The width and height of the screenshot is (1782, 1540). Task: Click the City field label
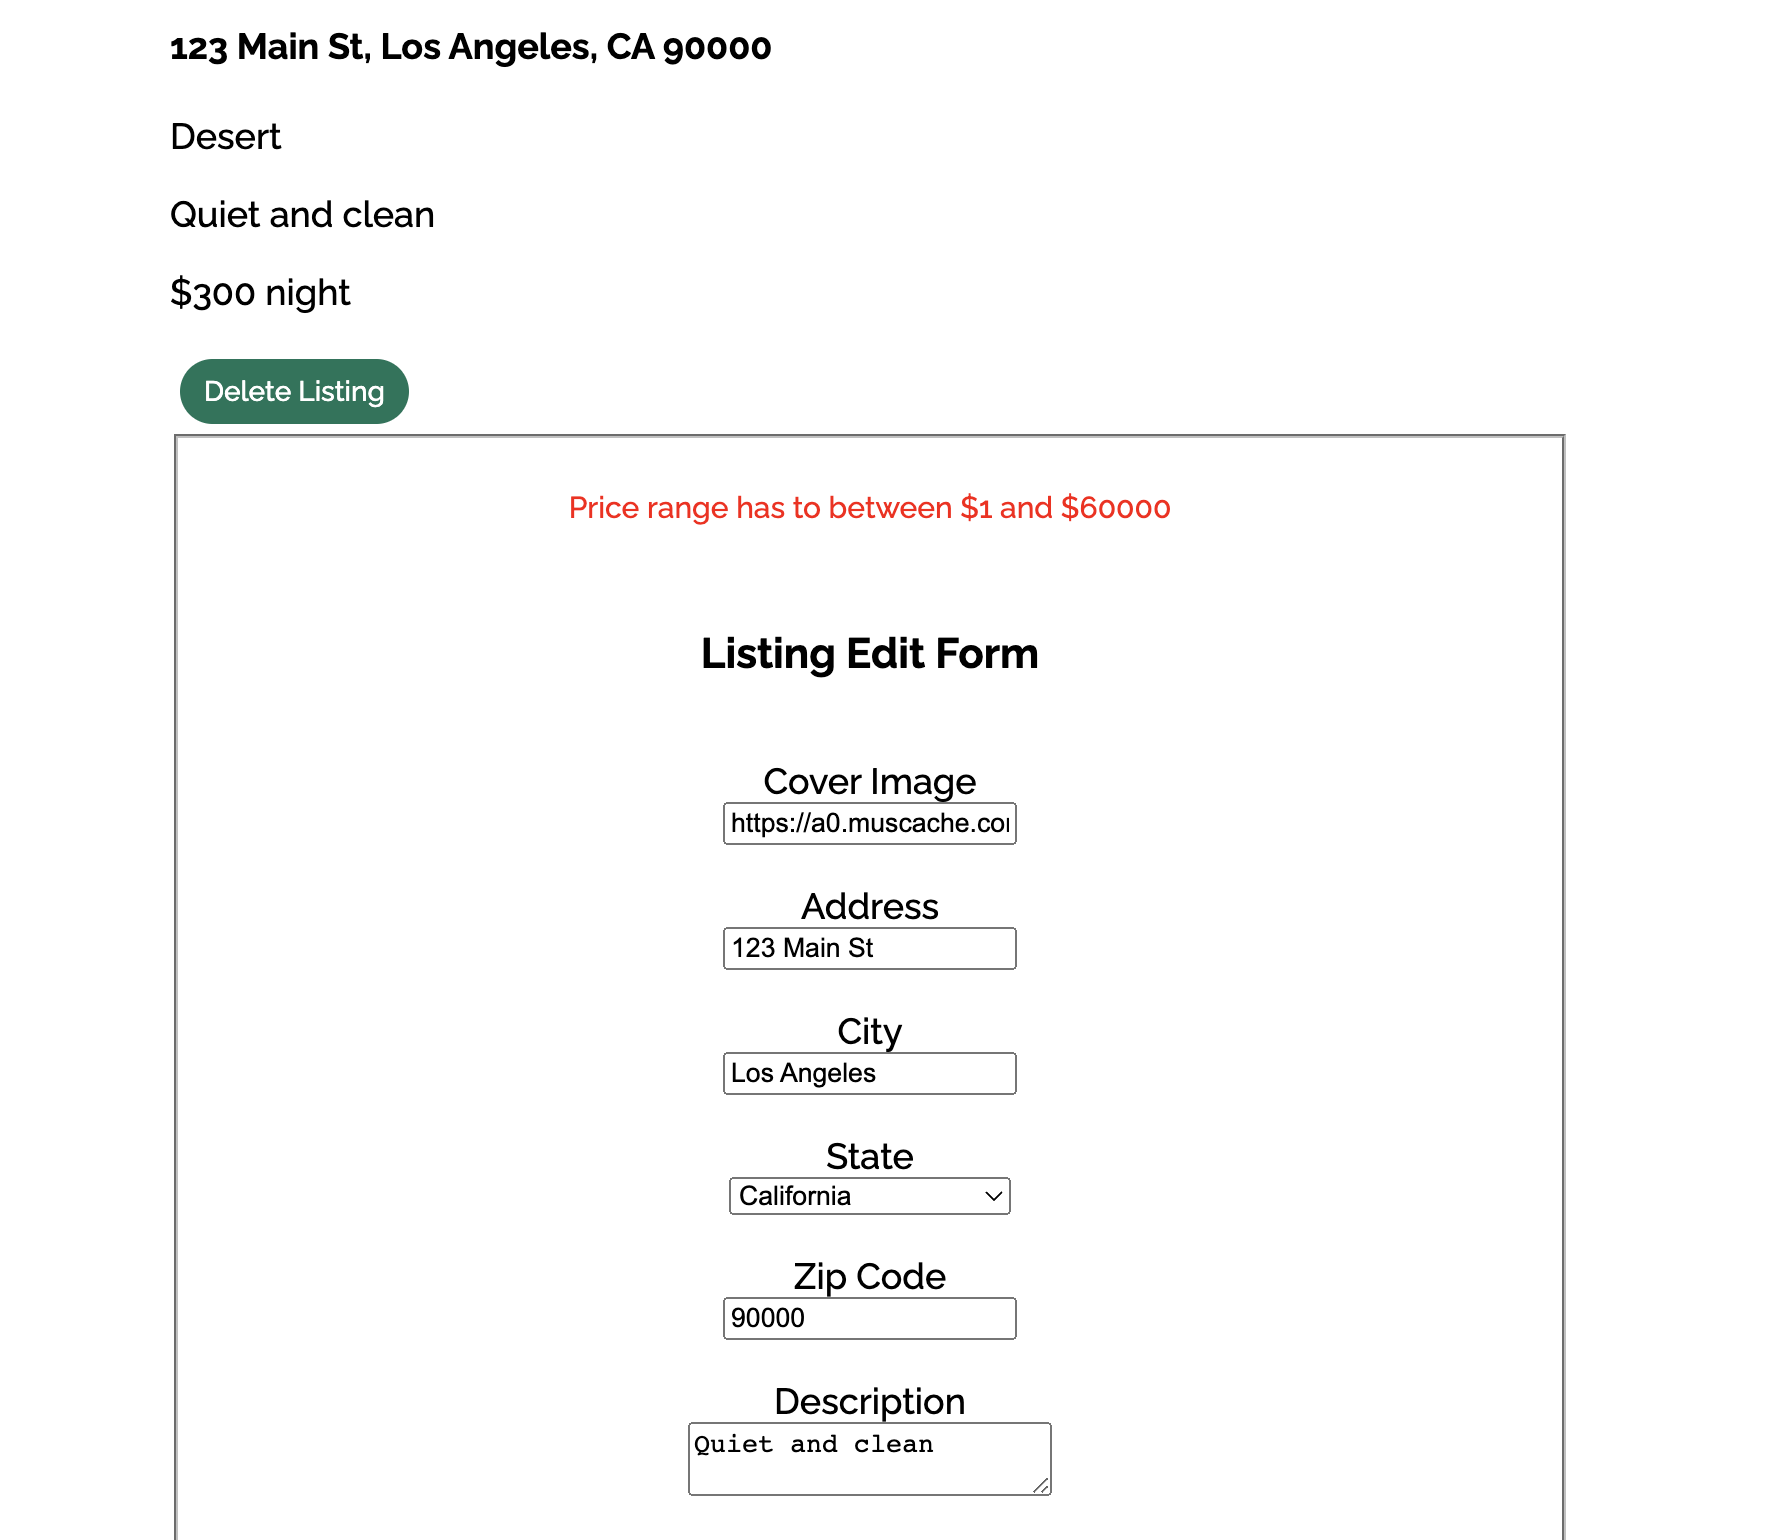pos(869,1031)
